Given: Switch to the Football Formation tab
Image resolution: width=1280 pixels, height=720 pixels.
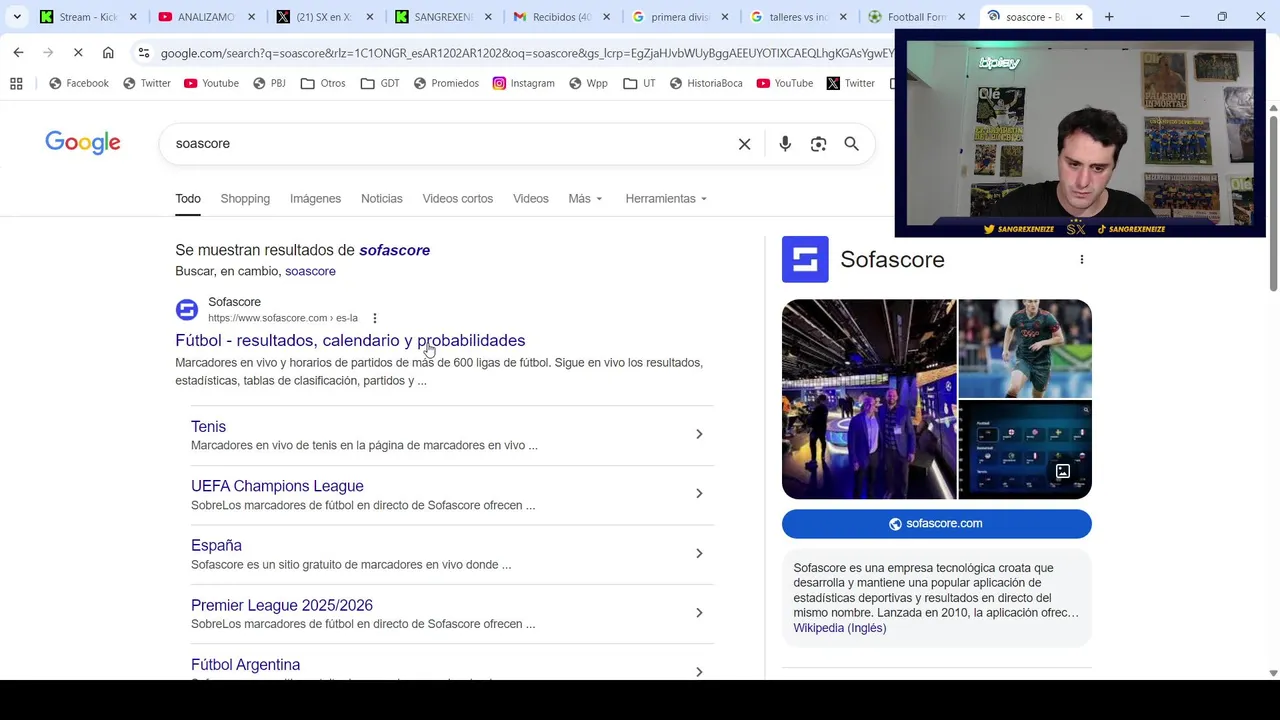Looking at the screenshot, I should [916, 17].
